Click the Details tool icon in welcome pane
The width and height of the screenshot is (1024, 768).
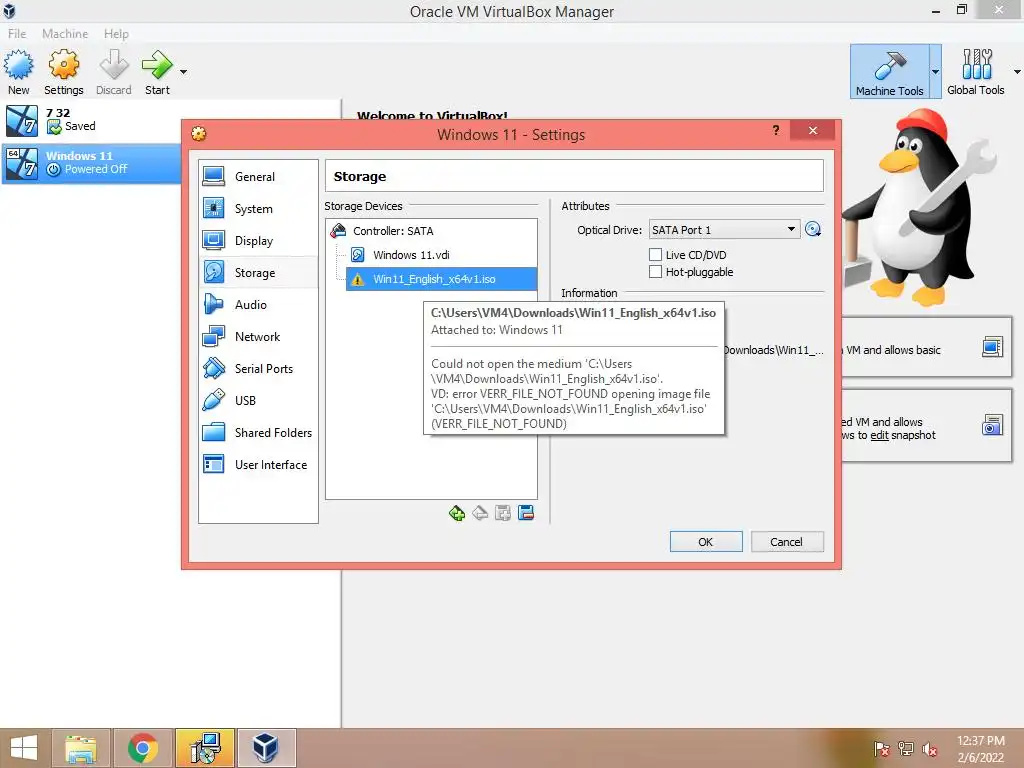pos(992,347)
